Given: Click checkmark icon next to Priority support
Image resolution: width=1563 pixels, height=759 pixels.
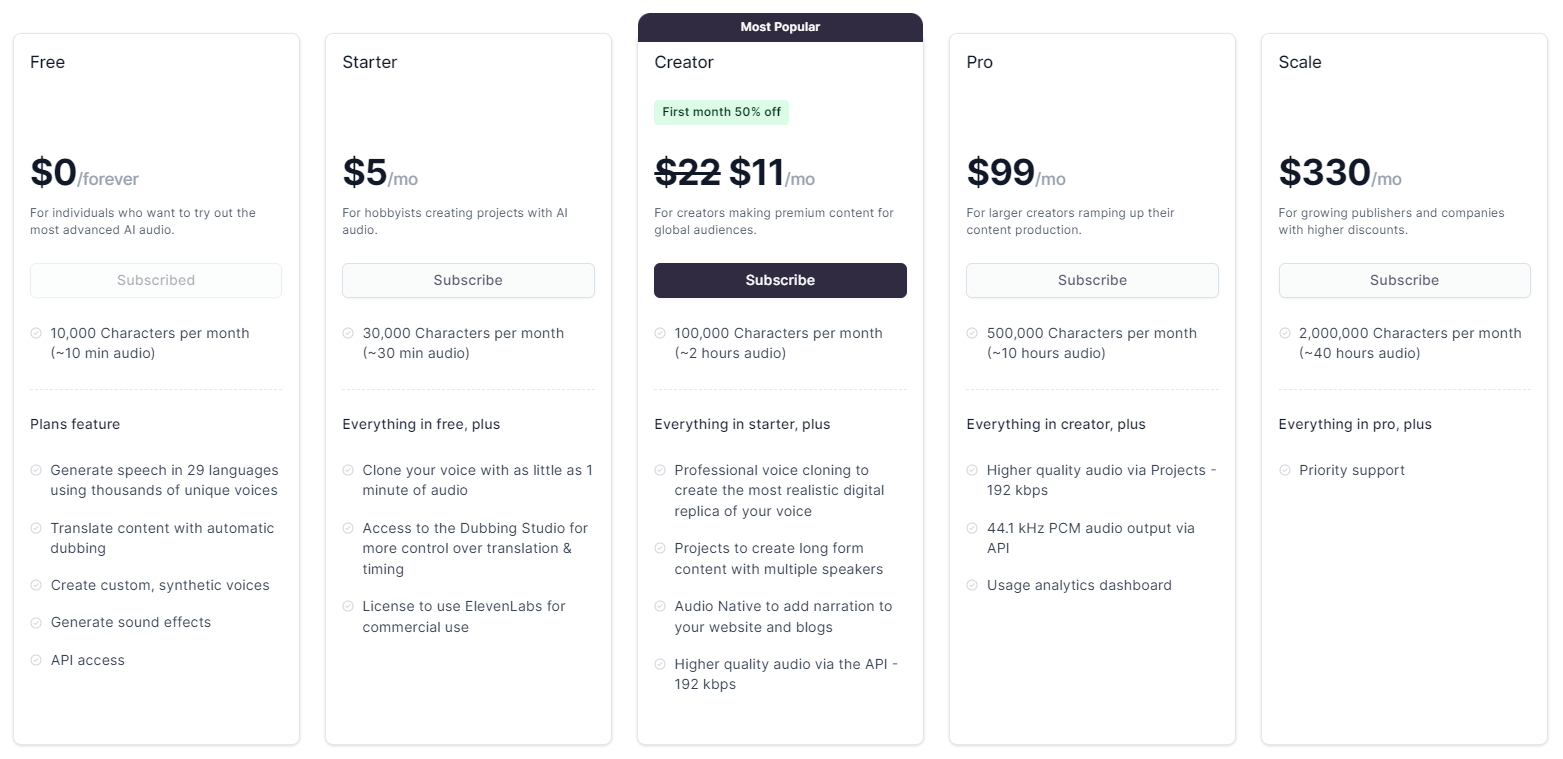Looking at the screenshot, I should [x=1284, y=470].
